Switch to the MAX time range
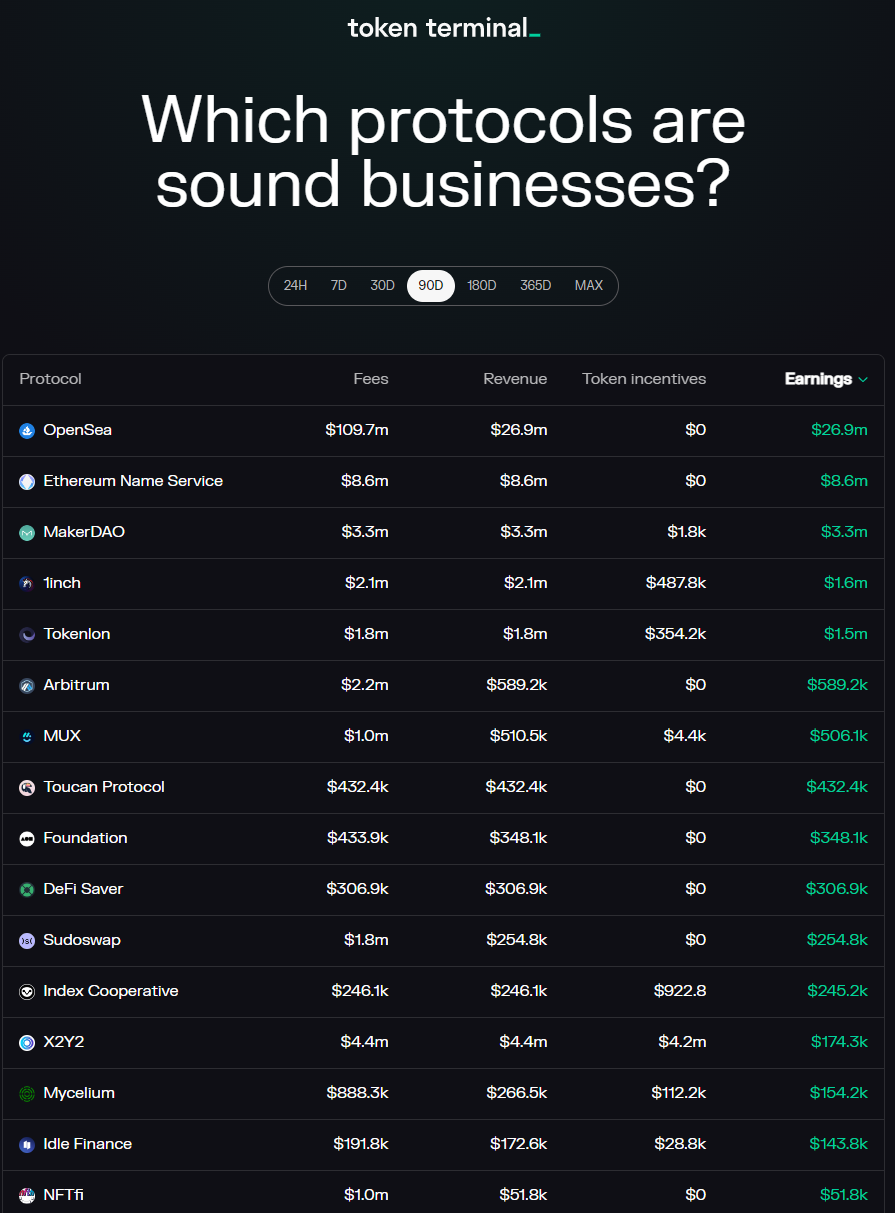This screenshot has height=1213, width=895. [x=589, y=286]
